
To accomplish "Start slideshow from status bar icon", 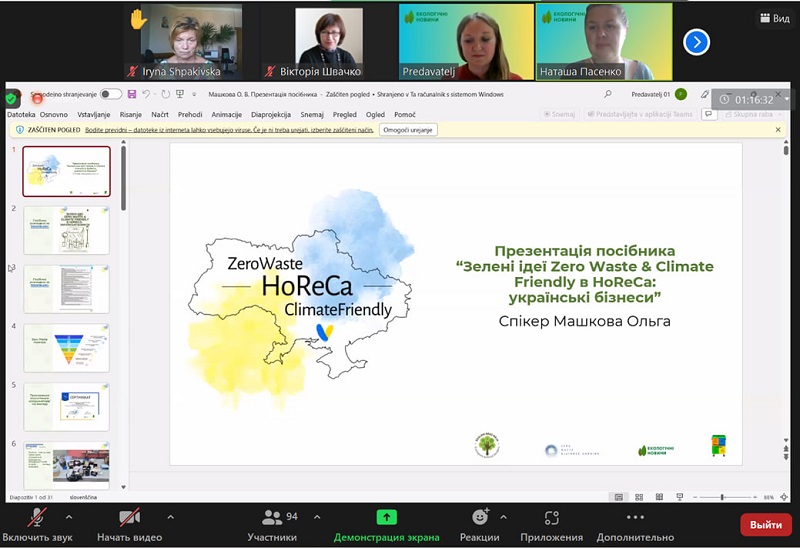I will coord(680,497).
